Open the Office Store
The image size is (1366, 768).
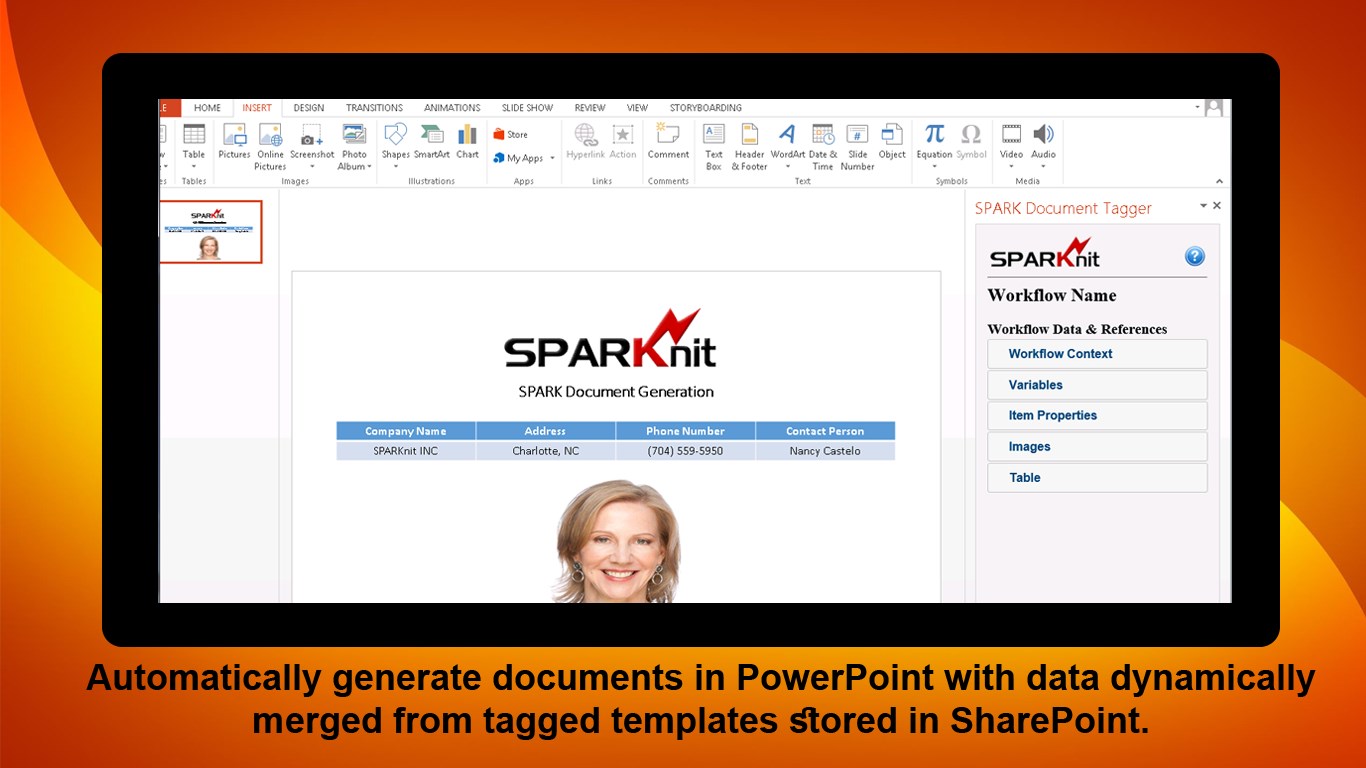[x=510, y=134]
